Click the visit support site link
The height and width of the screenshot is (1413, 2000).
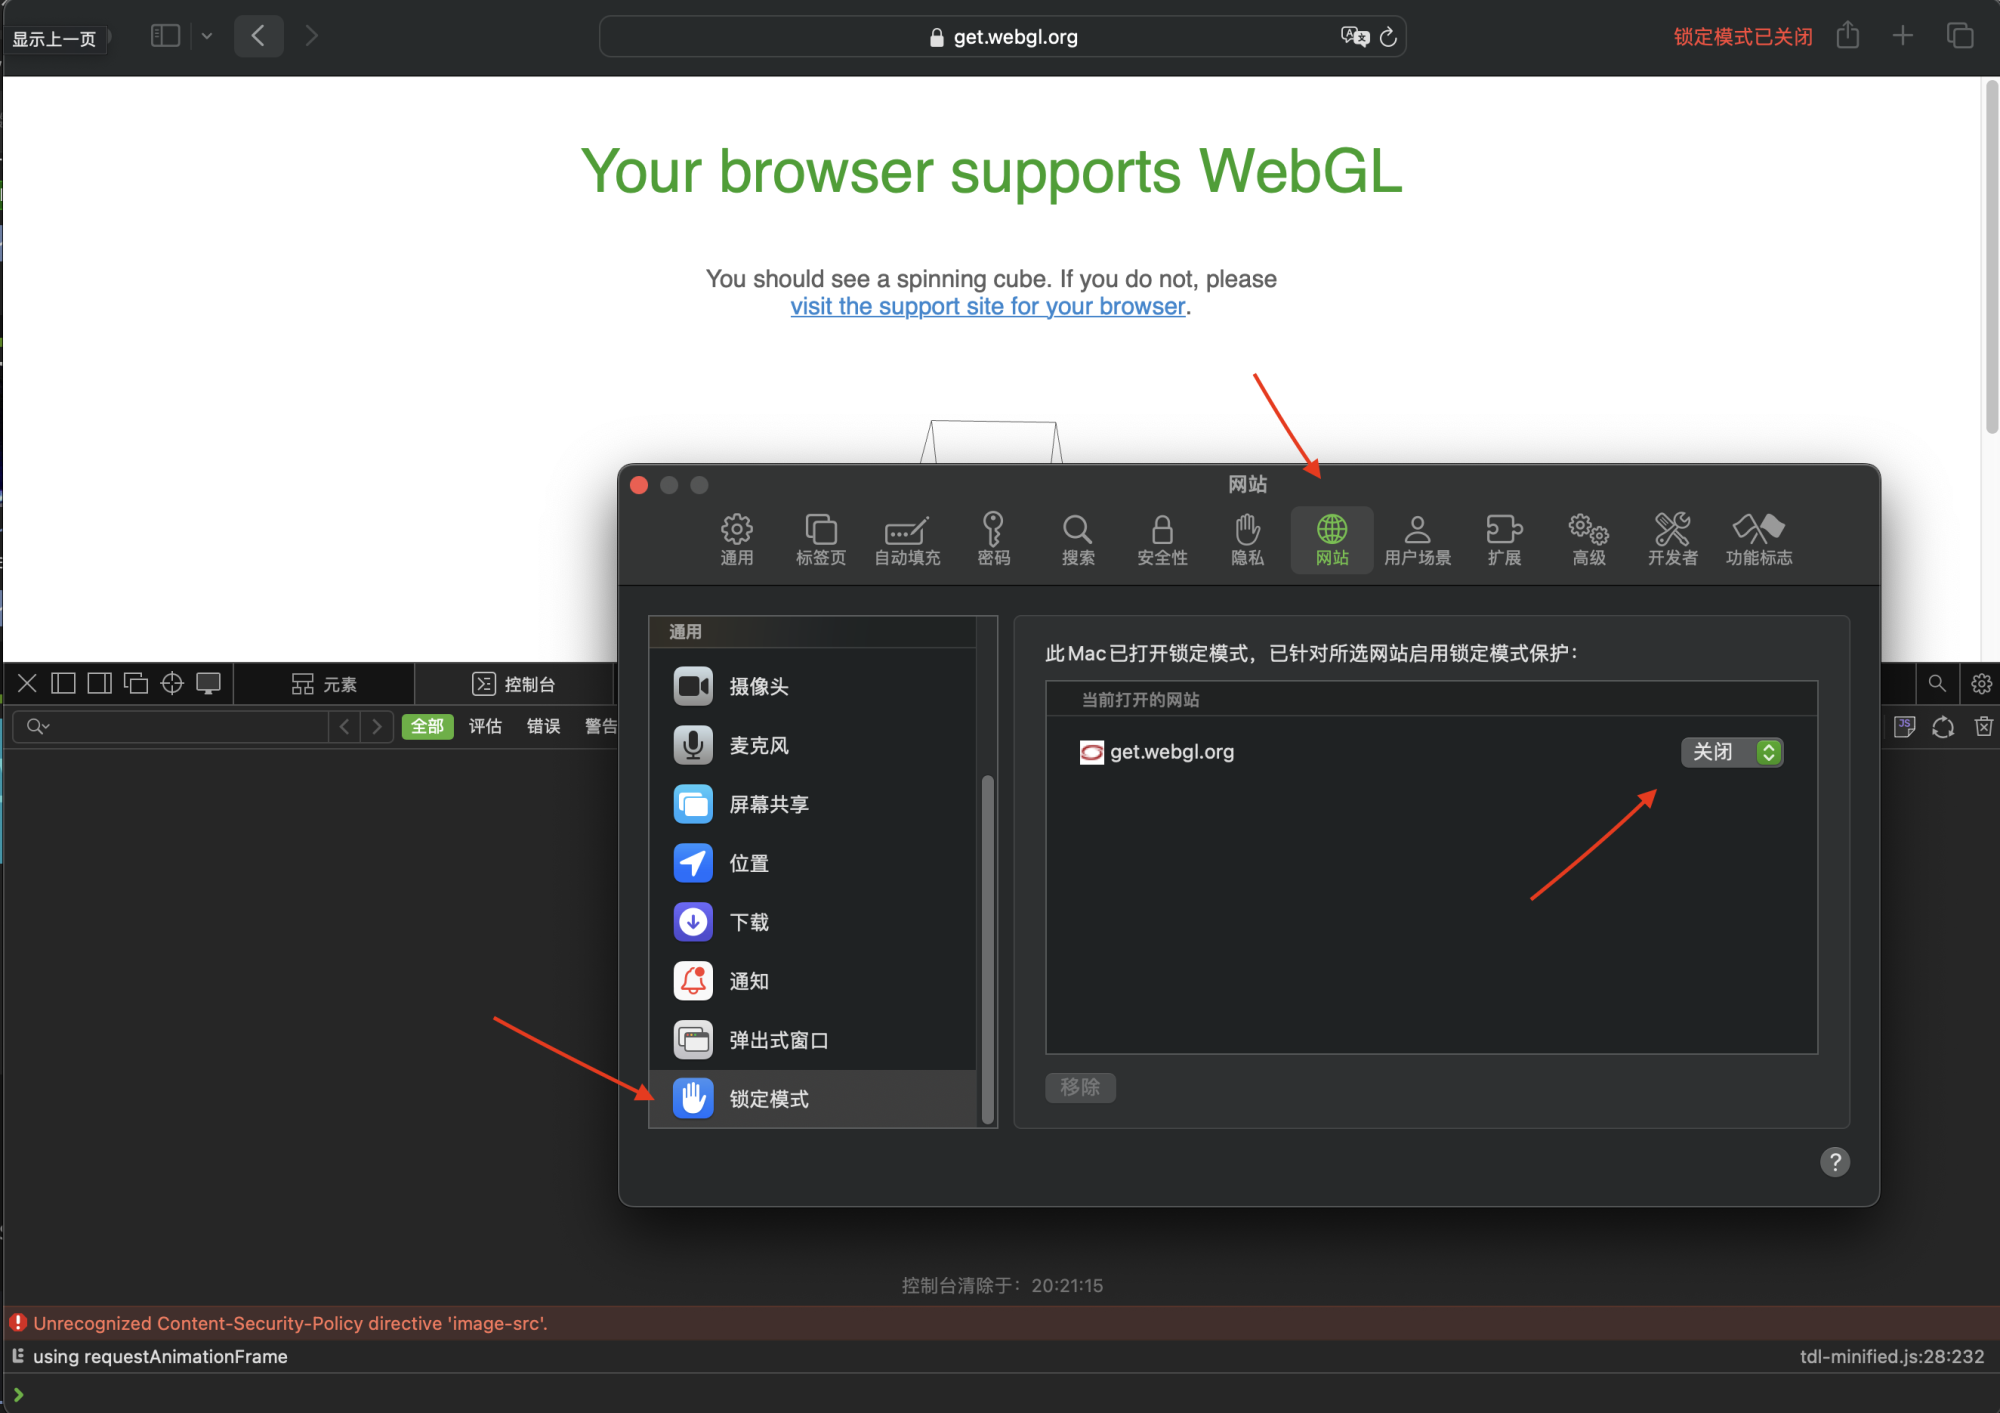[987, 306]
